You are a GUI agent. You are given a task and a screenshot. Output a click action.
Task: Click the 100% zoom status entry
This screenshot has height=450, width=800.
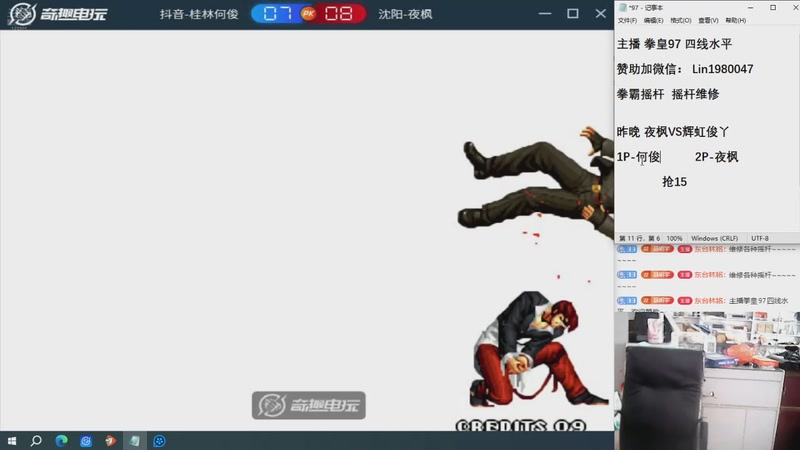[x=674, y=238]
